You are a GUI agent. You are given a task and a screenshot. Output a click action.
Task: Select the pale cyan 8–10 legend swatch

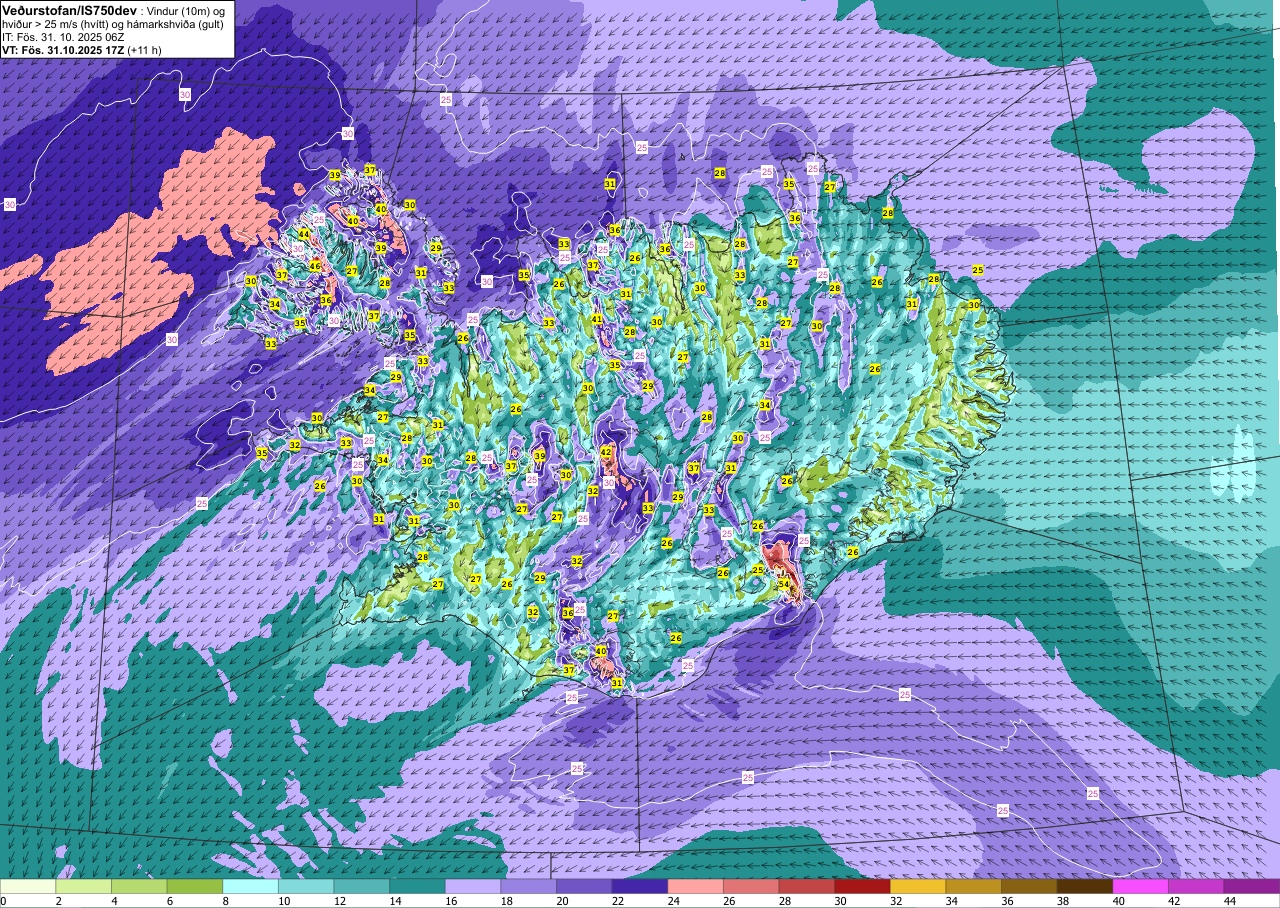(250, 886)
